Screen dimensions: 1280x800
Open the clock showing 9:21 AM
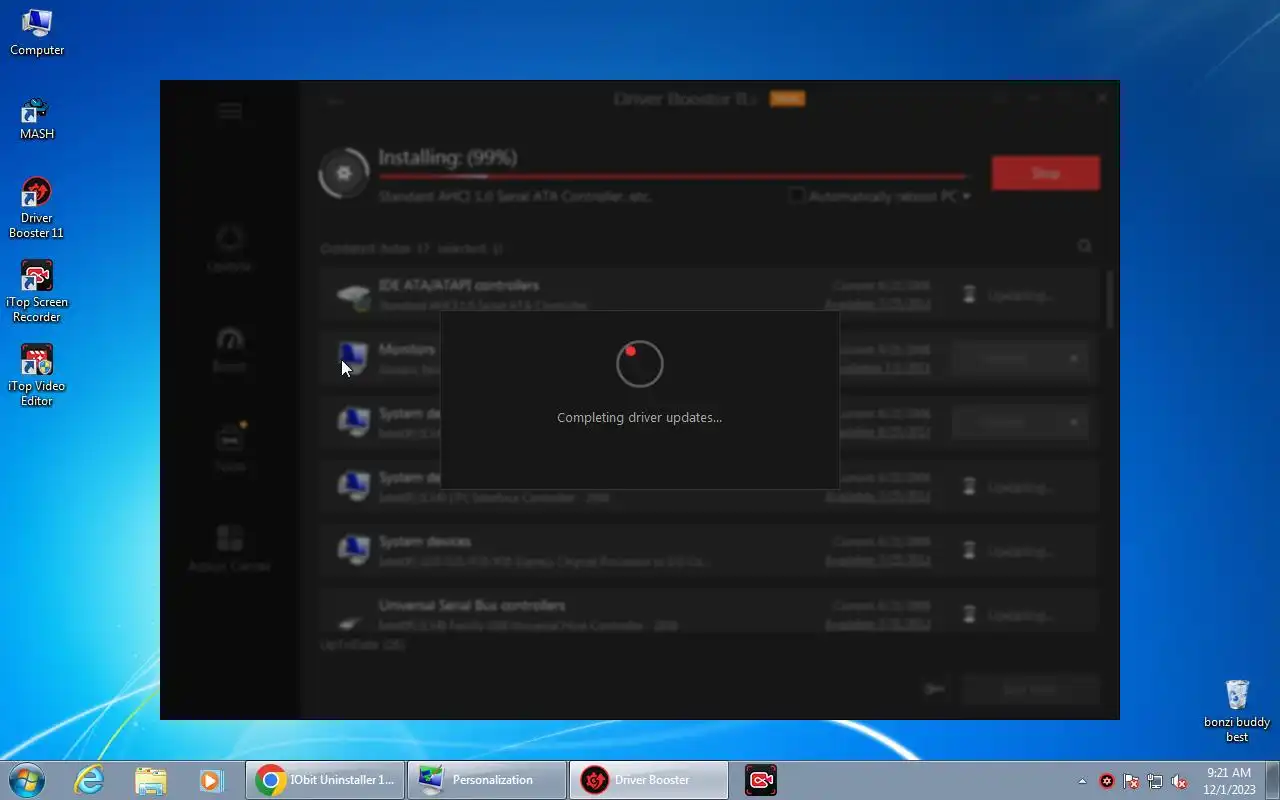pos(1229,780)
